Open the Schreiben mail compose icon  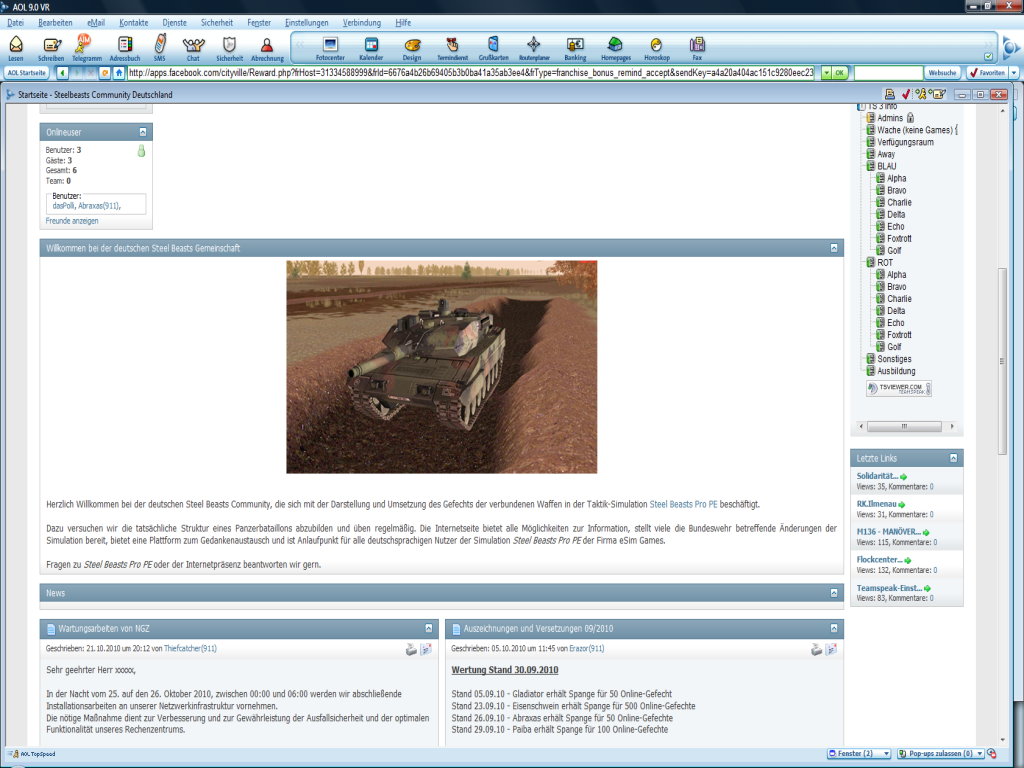(51, 47)
